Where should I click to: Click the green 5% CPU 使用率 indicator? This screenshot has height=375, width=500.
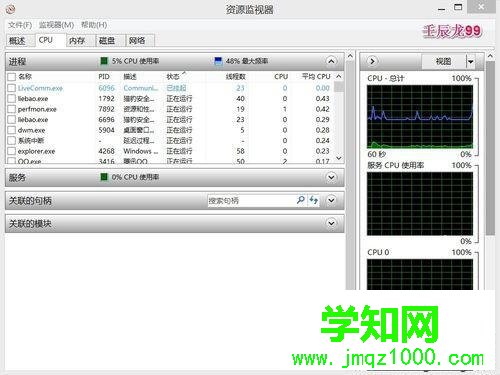pyautogui.click(x=104, y=61)
